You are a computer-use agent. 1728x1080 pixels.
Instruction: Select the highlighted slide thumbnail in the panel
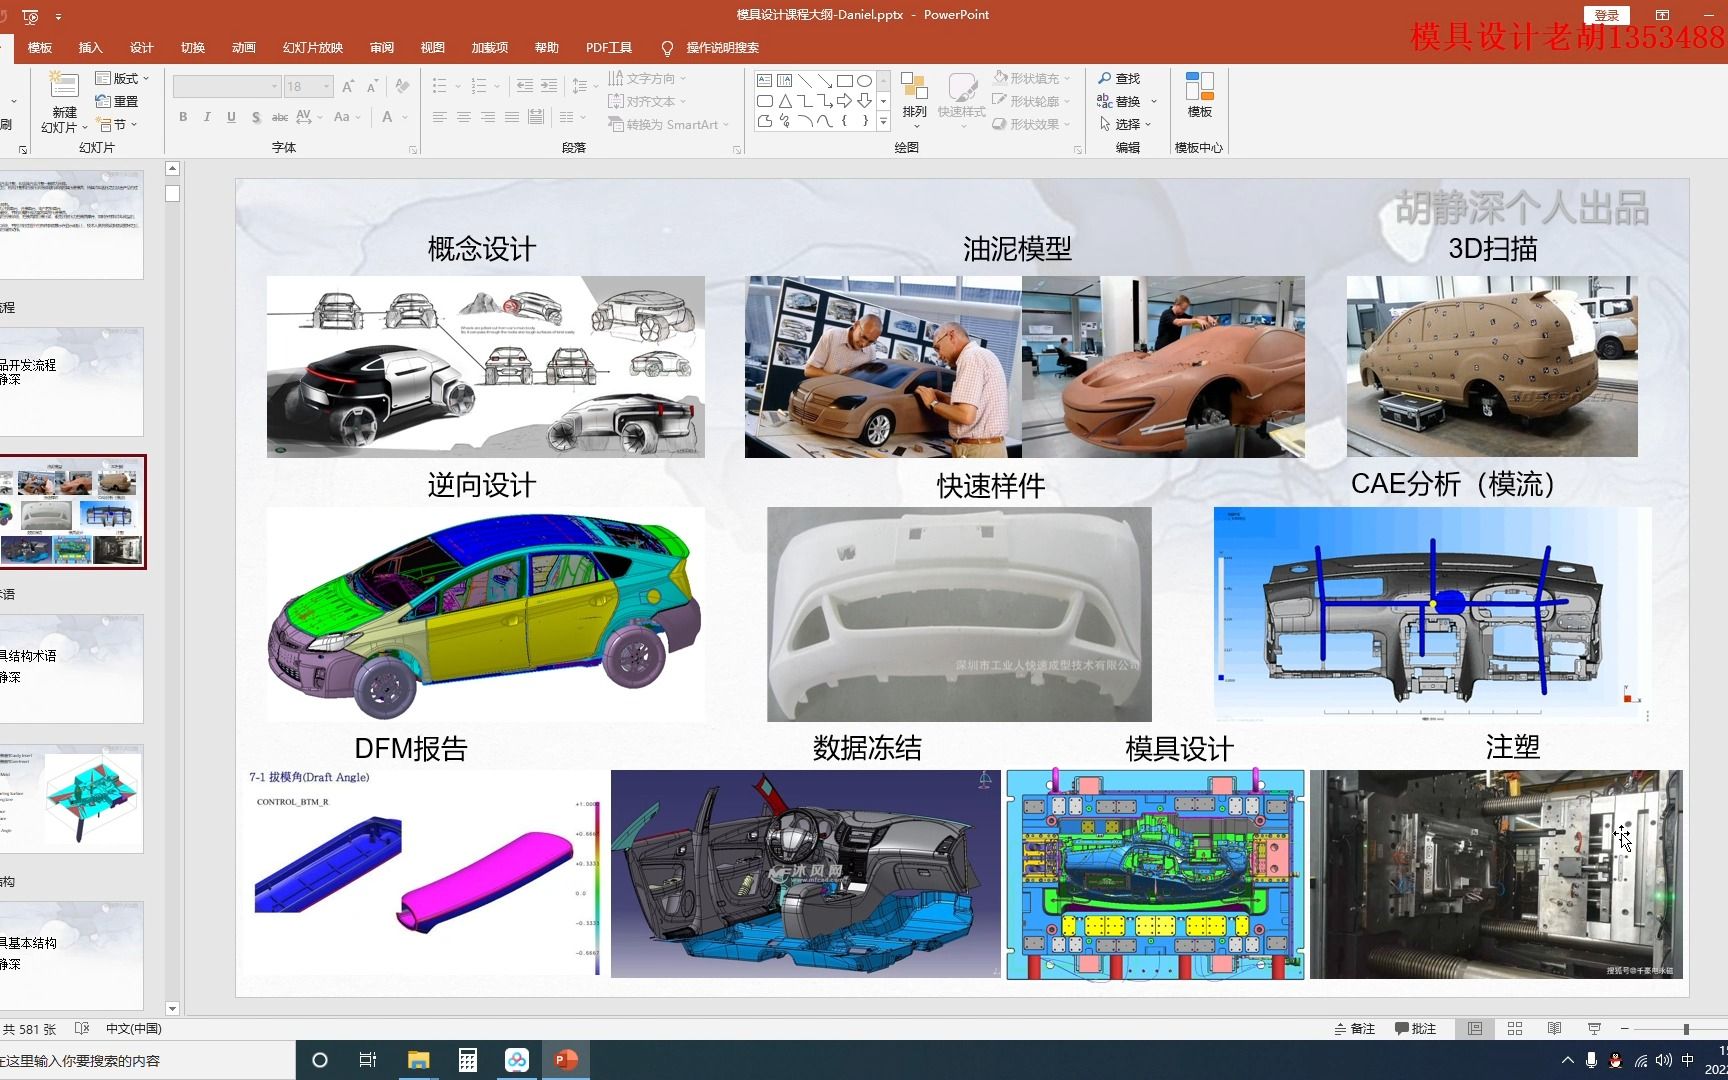click(x=75, y=513)
